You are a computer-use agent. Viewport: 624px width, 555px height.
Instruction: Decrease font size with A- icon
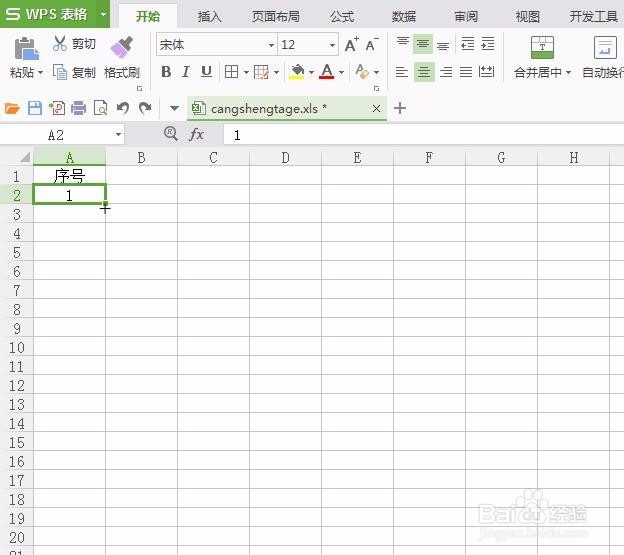(x=372, y=44)
